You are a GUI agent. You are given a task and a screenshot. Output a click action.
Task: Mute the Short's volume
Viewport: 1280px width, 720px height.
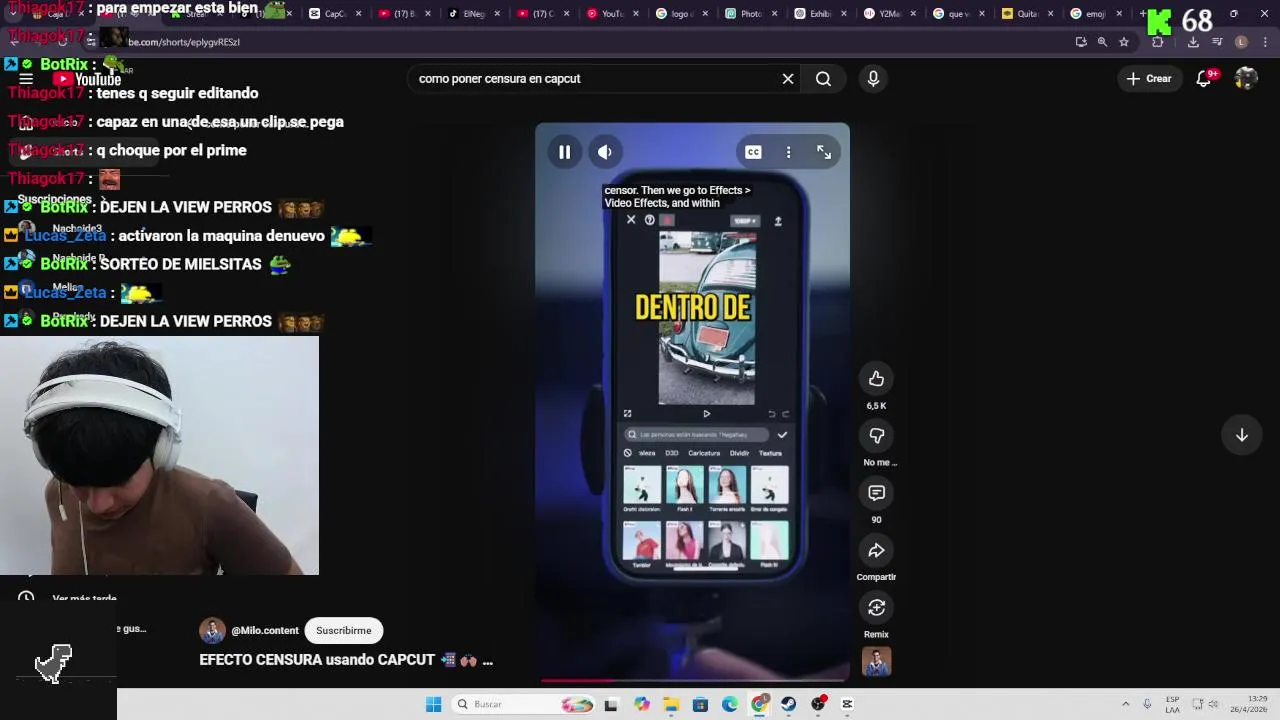pyautogui.click(x=605, y=152)
